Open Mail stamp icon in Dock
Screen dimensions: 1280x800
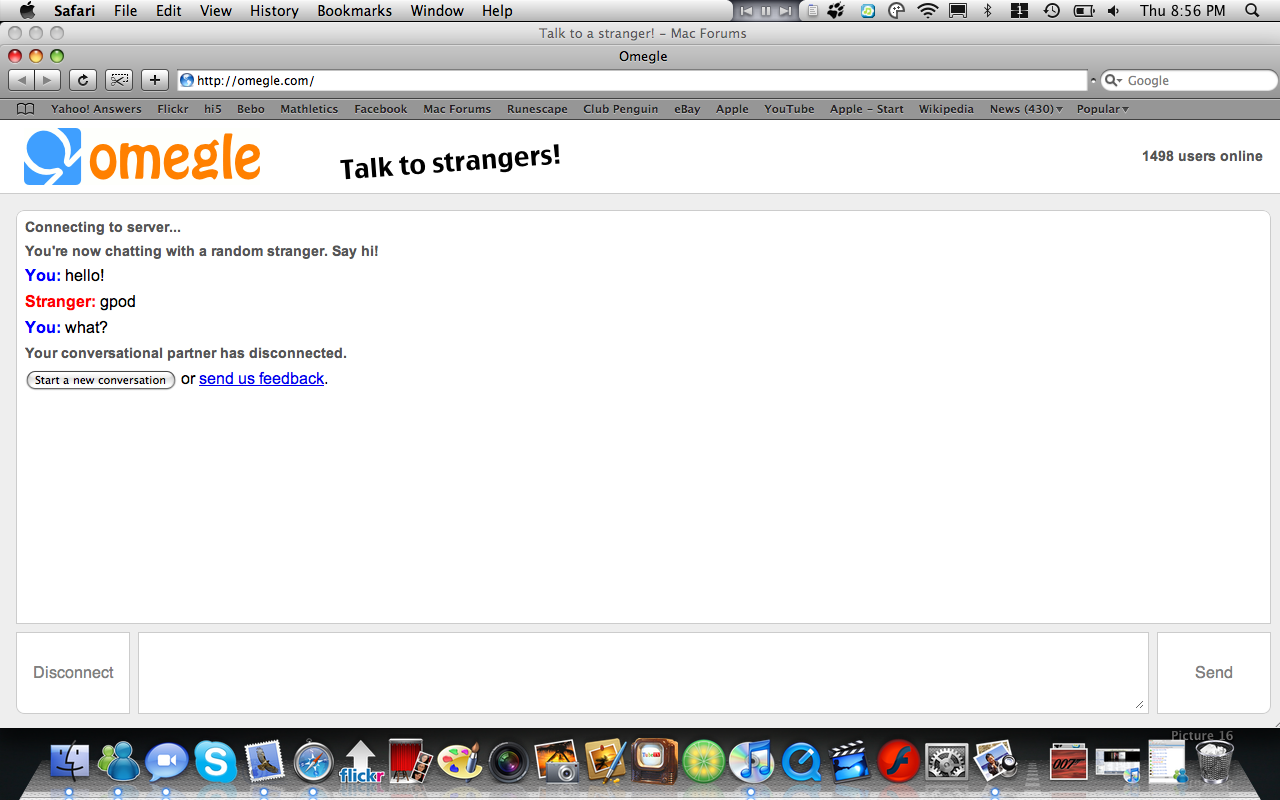click(x=265, y=762)
